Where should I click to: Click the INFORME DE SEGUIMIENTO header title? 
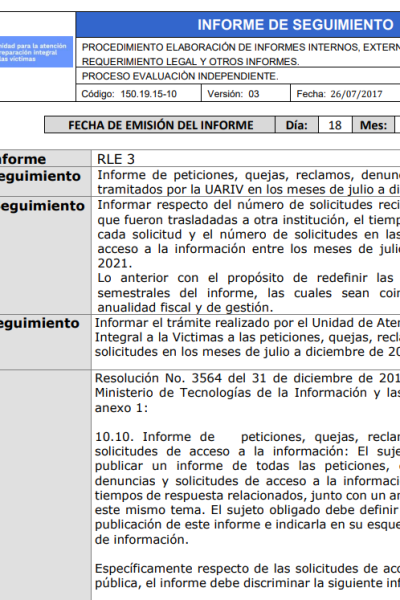click(x=295, y=25)
